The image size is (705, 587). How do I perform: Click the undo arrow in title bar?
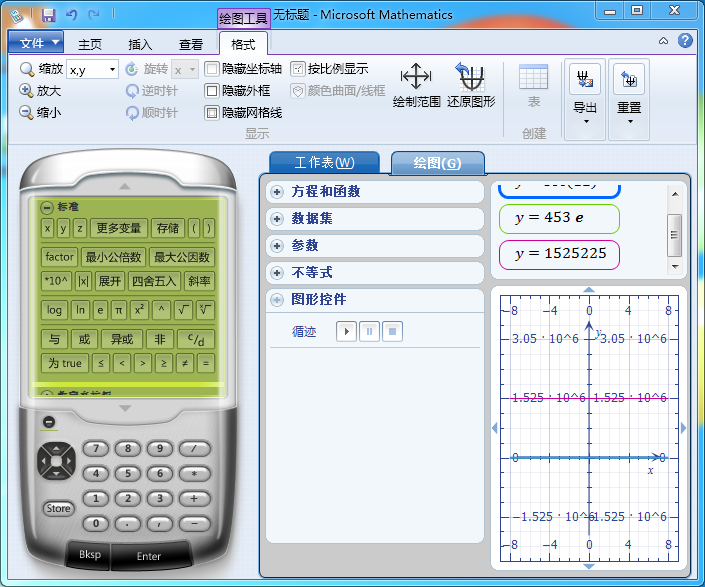coord(71,14)
